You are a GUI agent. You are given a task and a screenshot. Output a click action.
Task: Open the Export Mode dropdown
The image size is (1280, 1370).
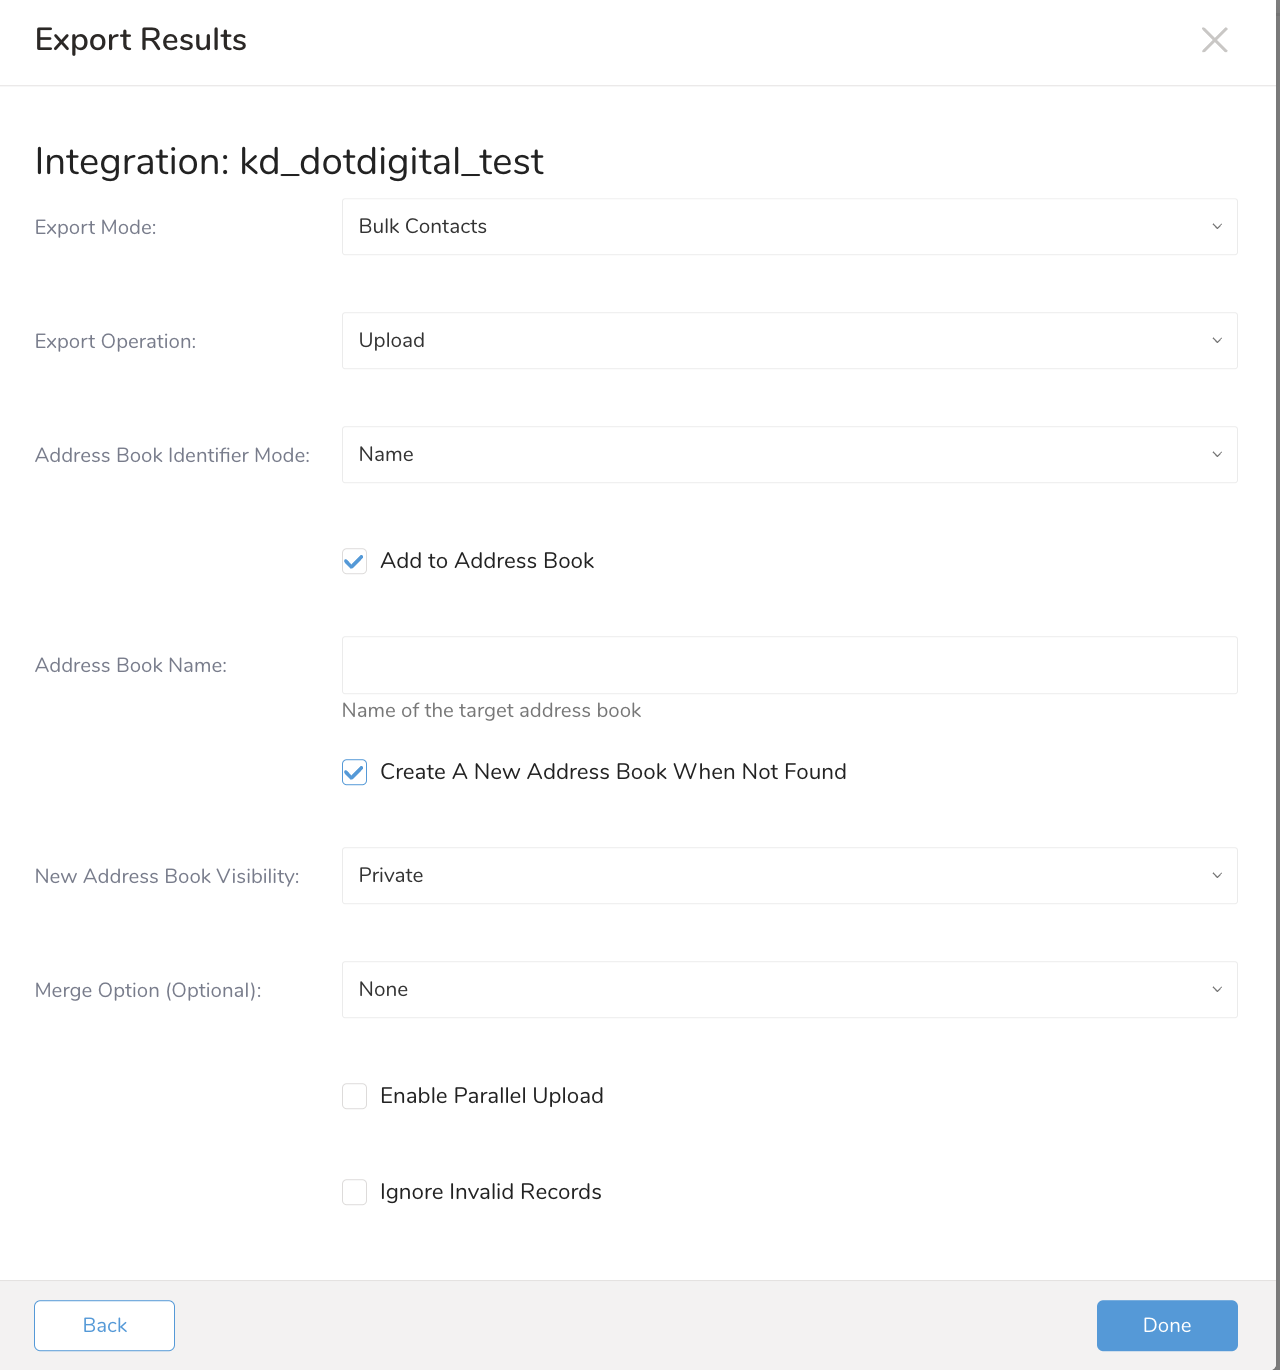[x=788, y=227]
